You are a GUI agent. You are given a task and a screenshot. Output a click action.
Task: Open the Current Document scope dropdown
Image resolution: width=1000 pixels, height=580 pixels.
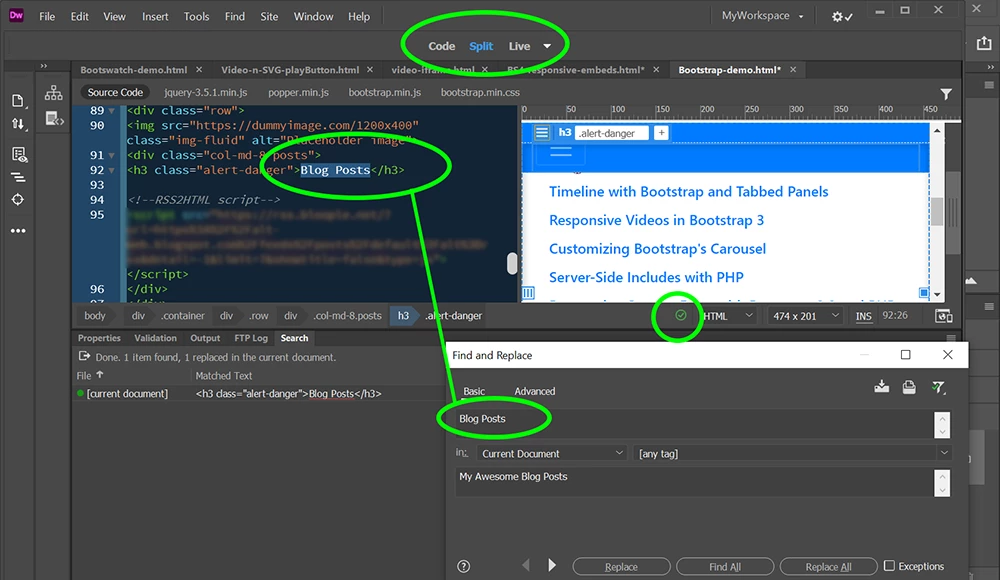point(551,453)
